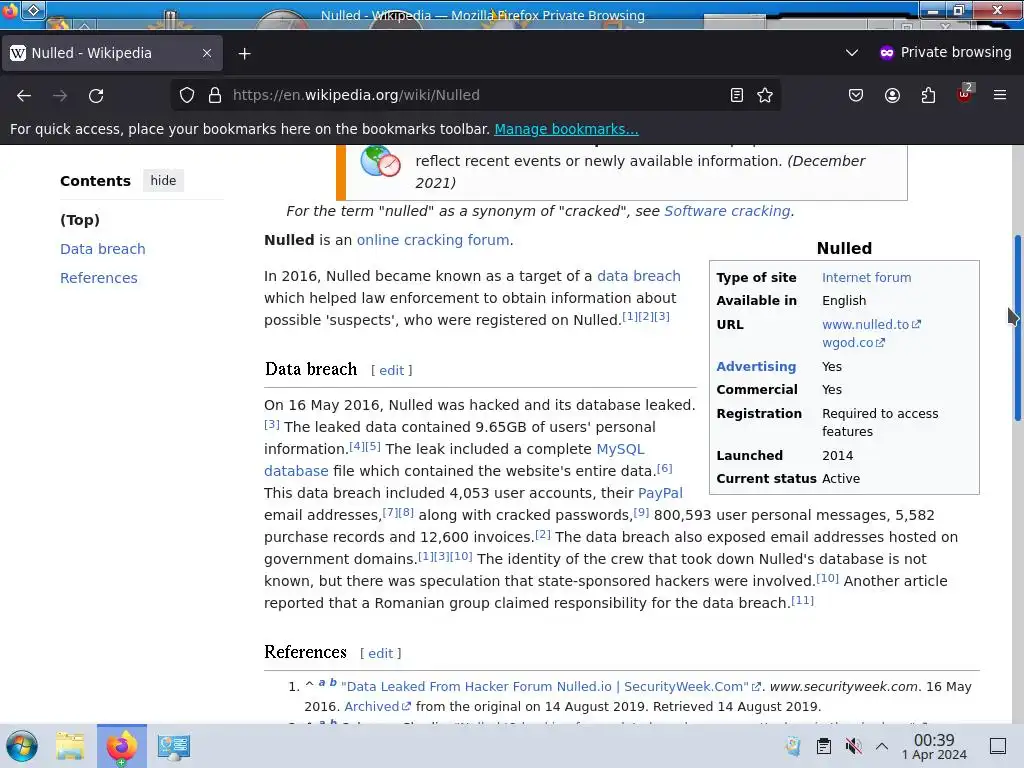Screen dimensions: 1024x768
Task: Open citation [11] at paragraph end
Action: tap(803, 600)
